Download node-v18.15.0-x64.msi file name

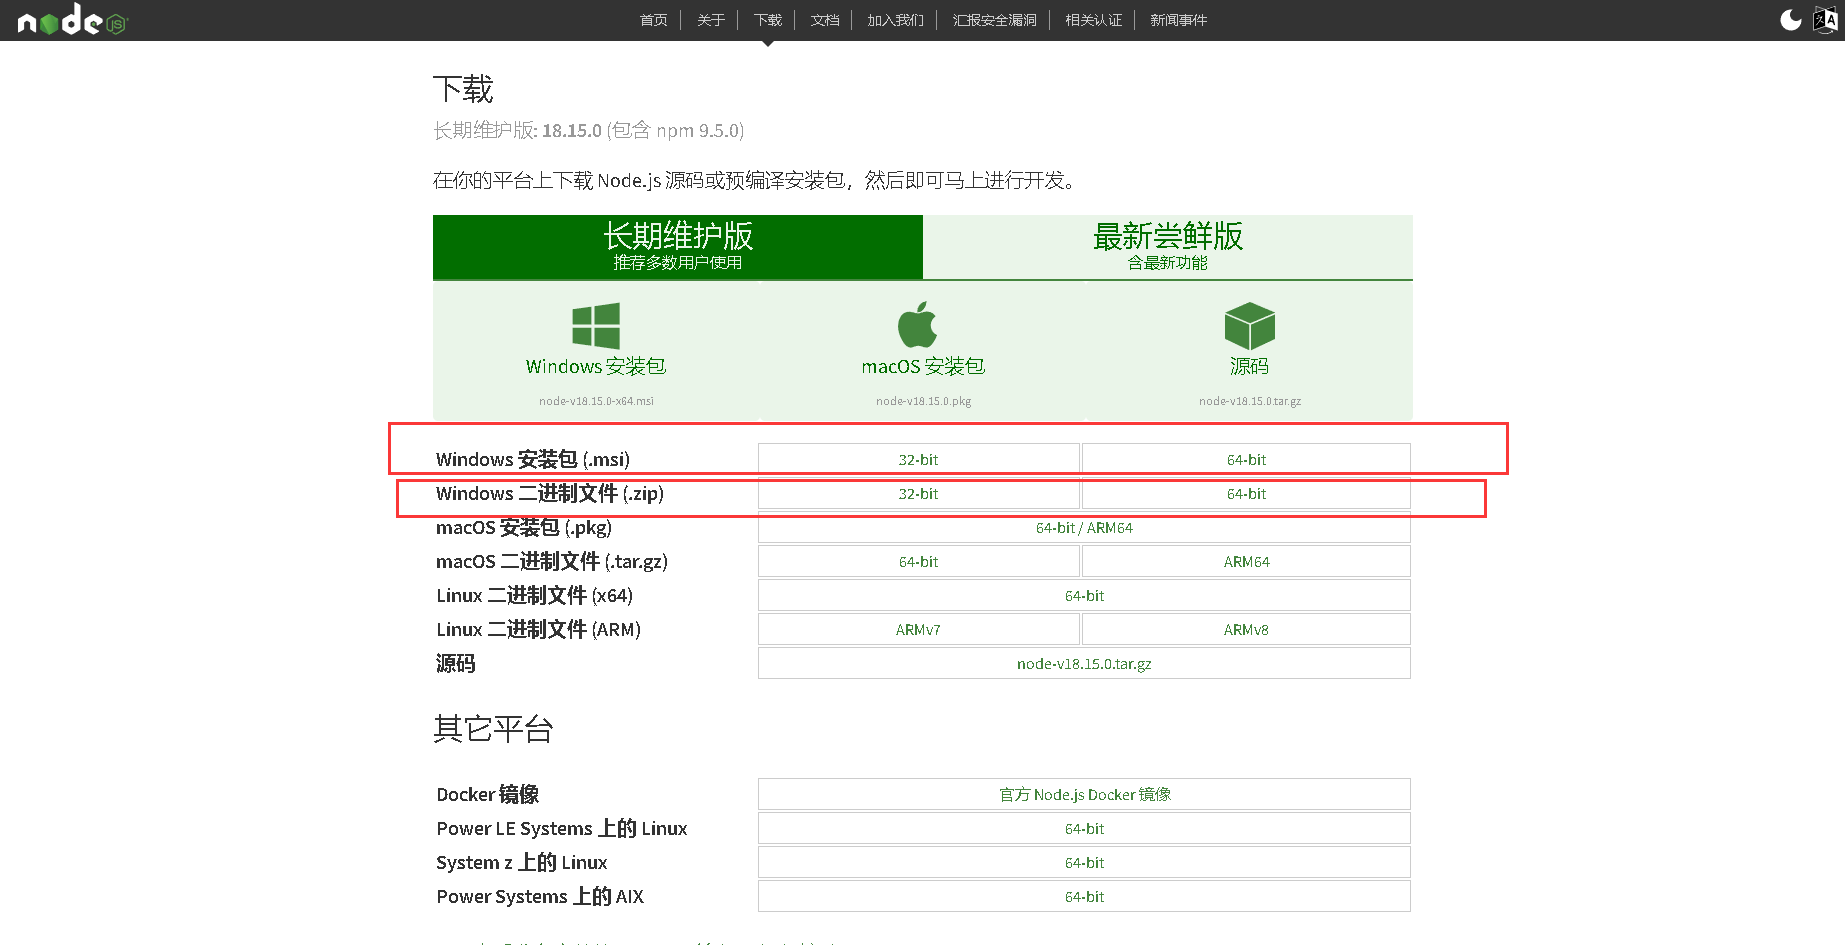pos(596,401)
